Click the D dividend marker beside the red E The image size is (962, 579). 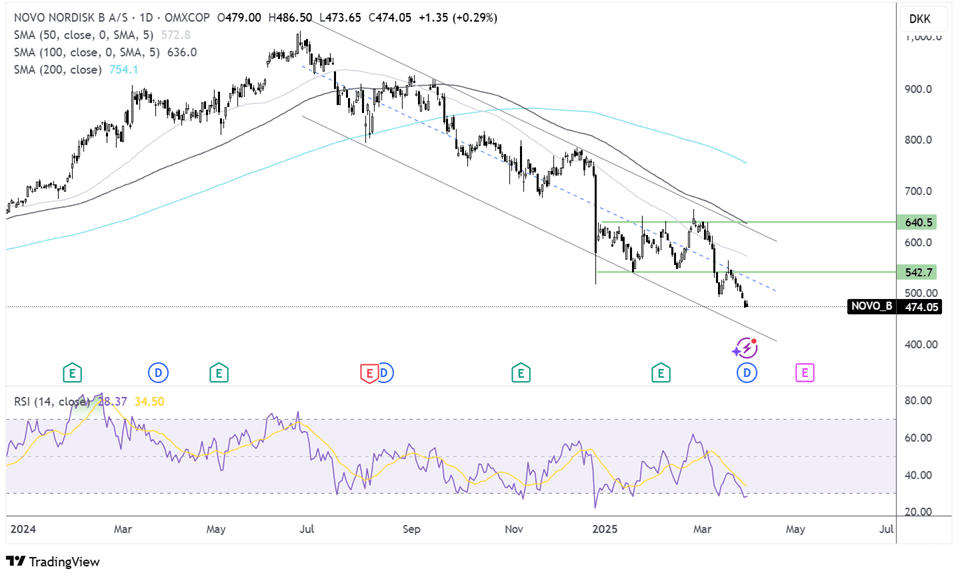[386, 372]
